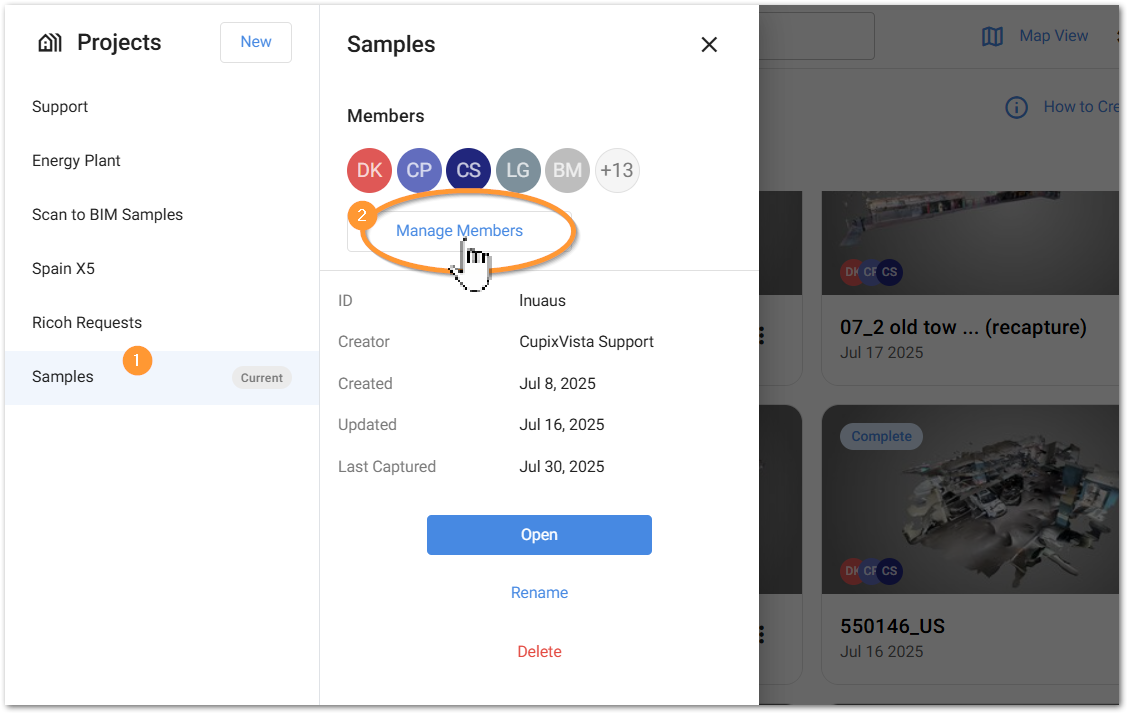The image size is (1128, 714).
Task: Select Support in the project list
Action: [60, 107]
